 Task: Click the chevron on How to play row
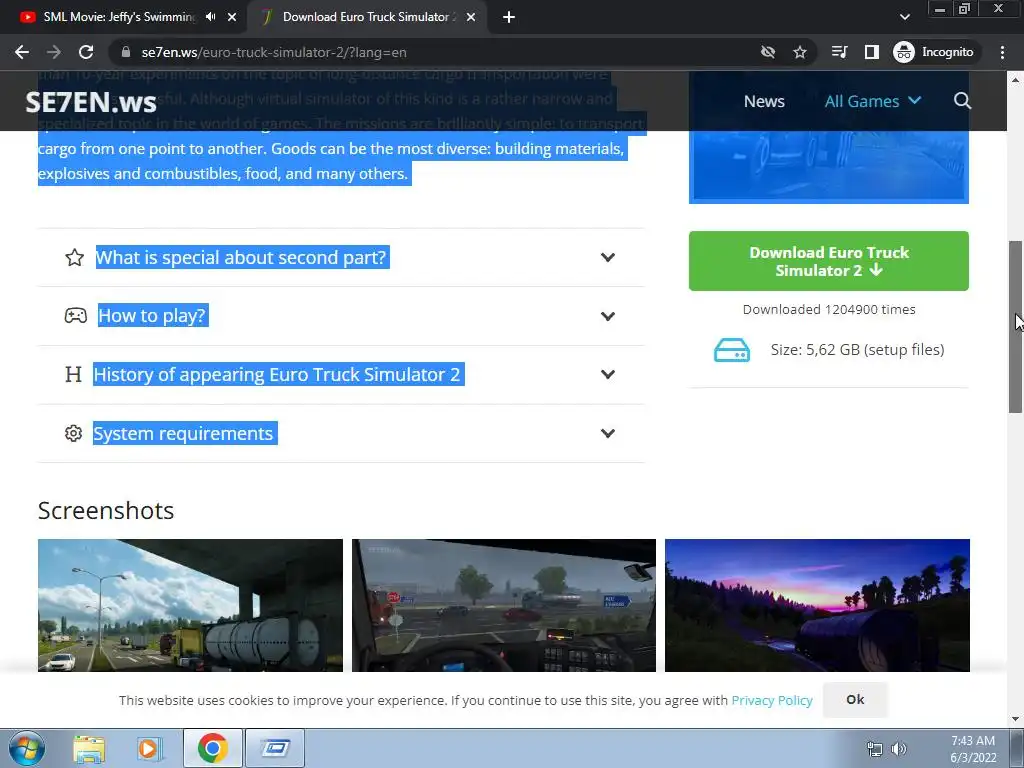tap(607, 316)
